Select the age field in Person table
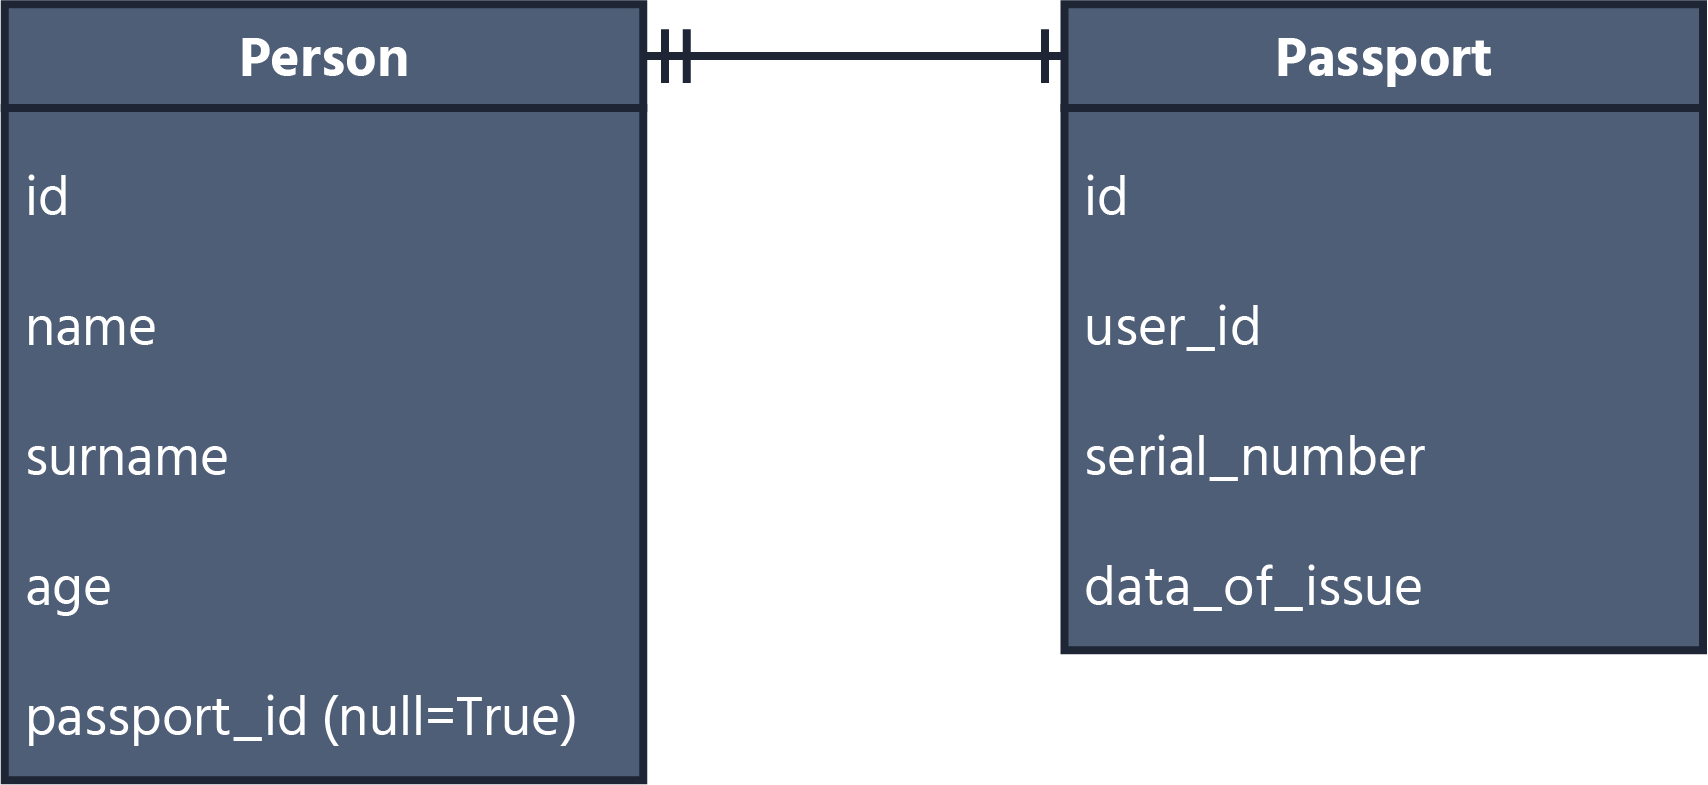This screenshot has width=1708, height=785. (x=68, y=588)
